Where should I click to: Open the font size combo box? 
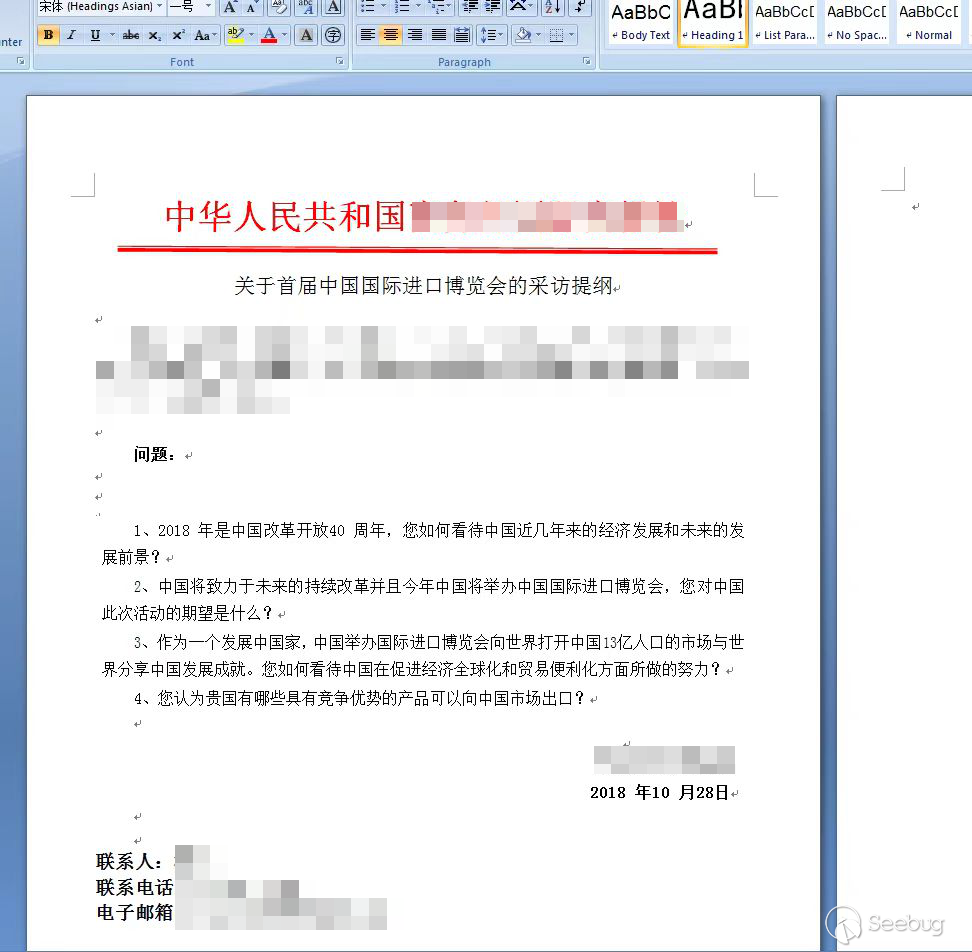pyautogui.click(x=191, y=7)
